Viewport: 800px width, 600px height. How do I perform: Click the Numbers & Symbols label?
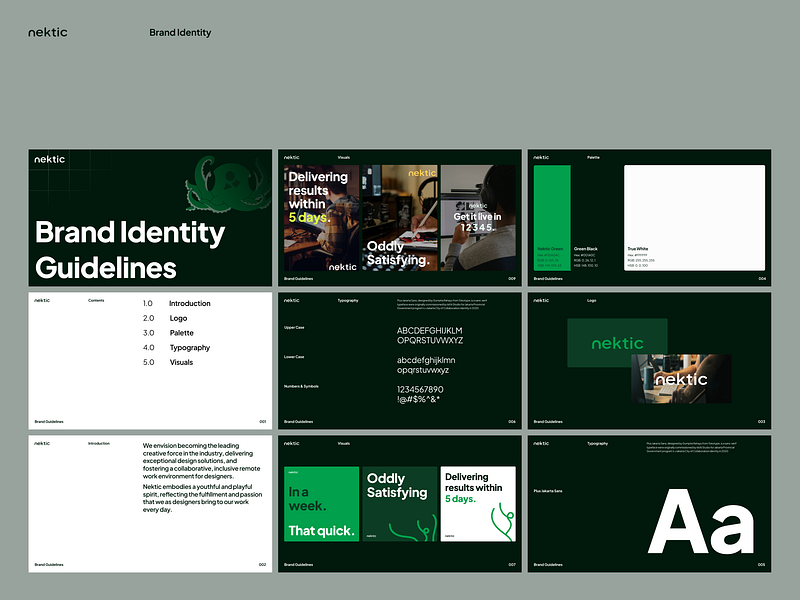click(x=301, y=386)
